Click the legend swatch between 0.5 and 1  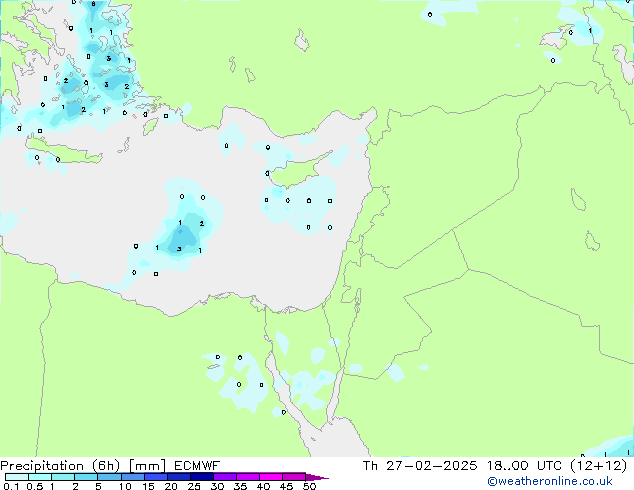pos(40,477)
